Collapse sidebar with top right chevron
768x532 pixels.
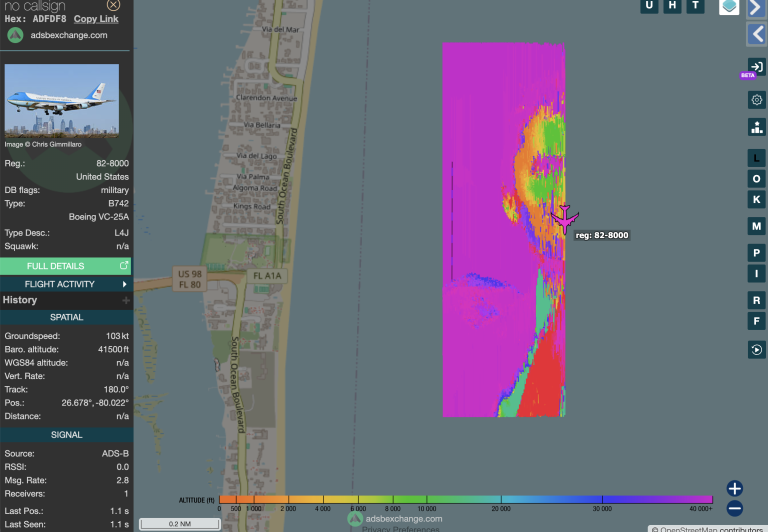(756, 7)
